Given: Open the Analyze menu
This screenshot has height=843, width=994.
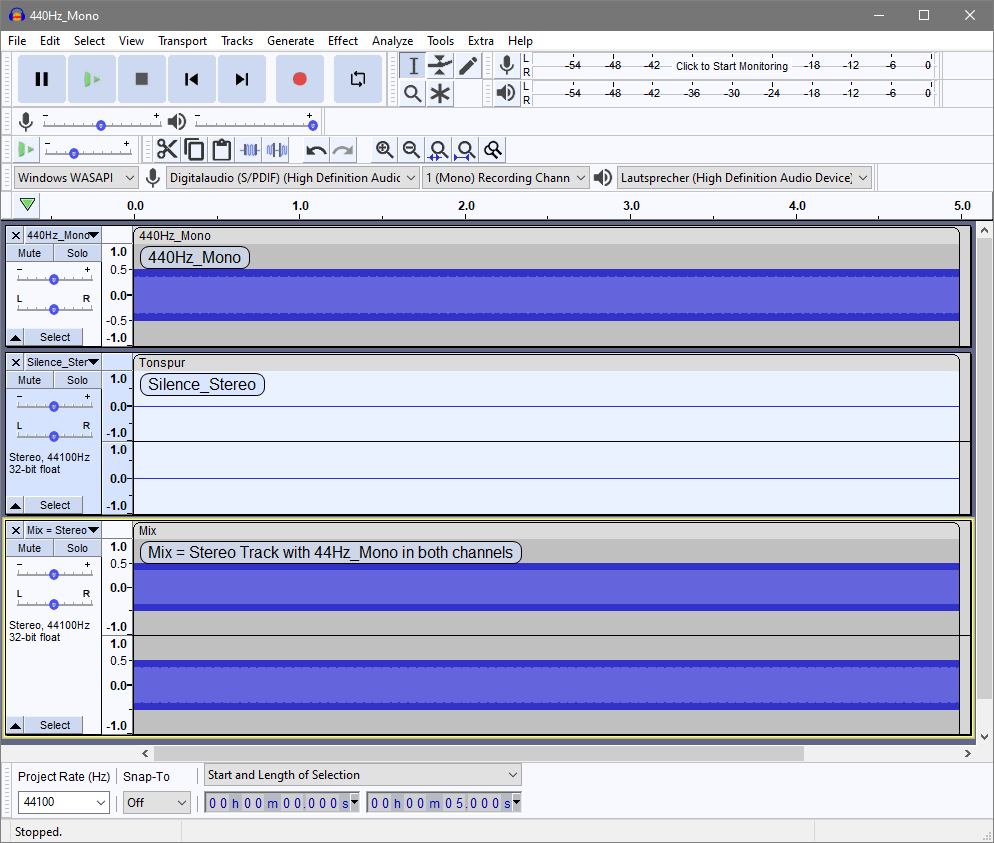Looking at the screenshot, I should coord(392,41).
